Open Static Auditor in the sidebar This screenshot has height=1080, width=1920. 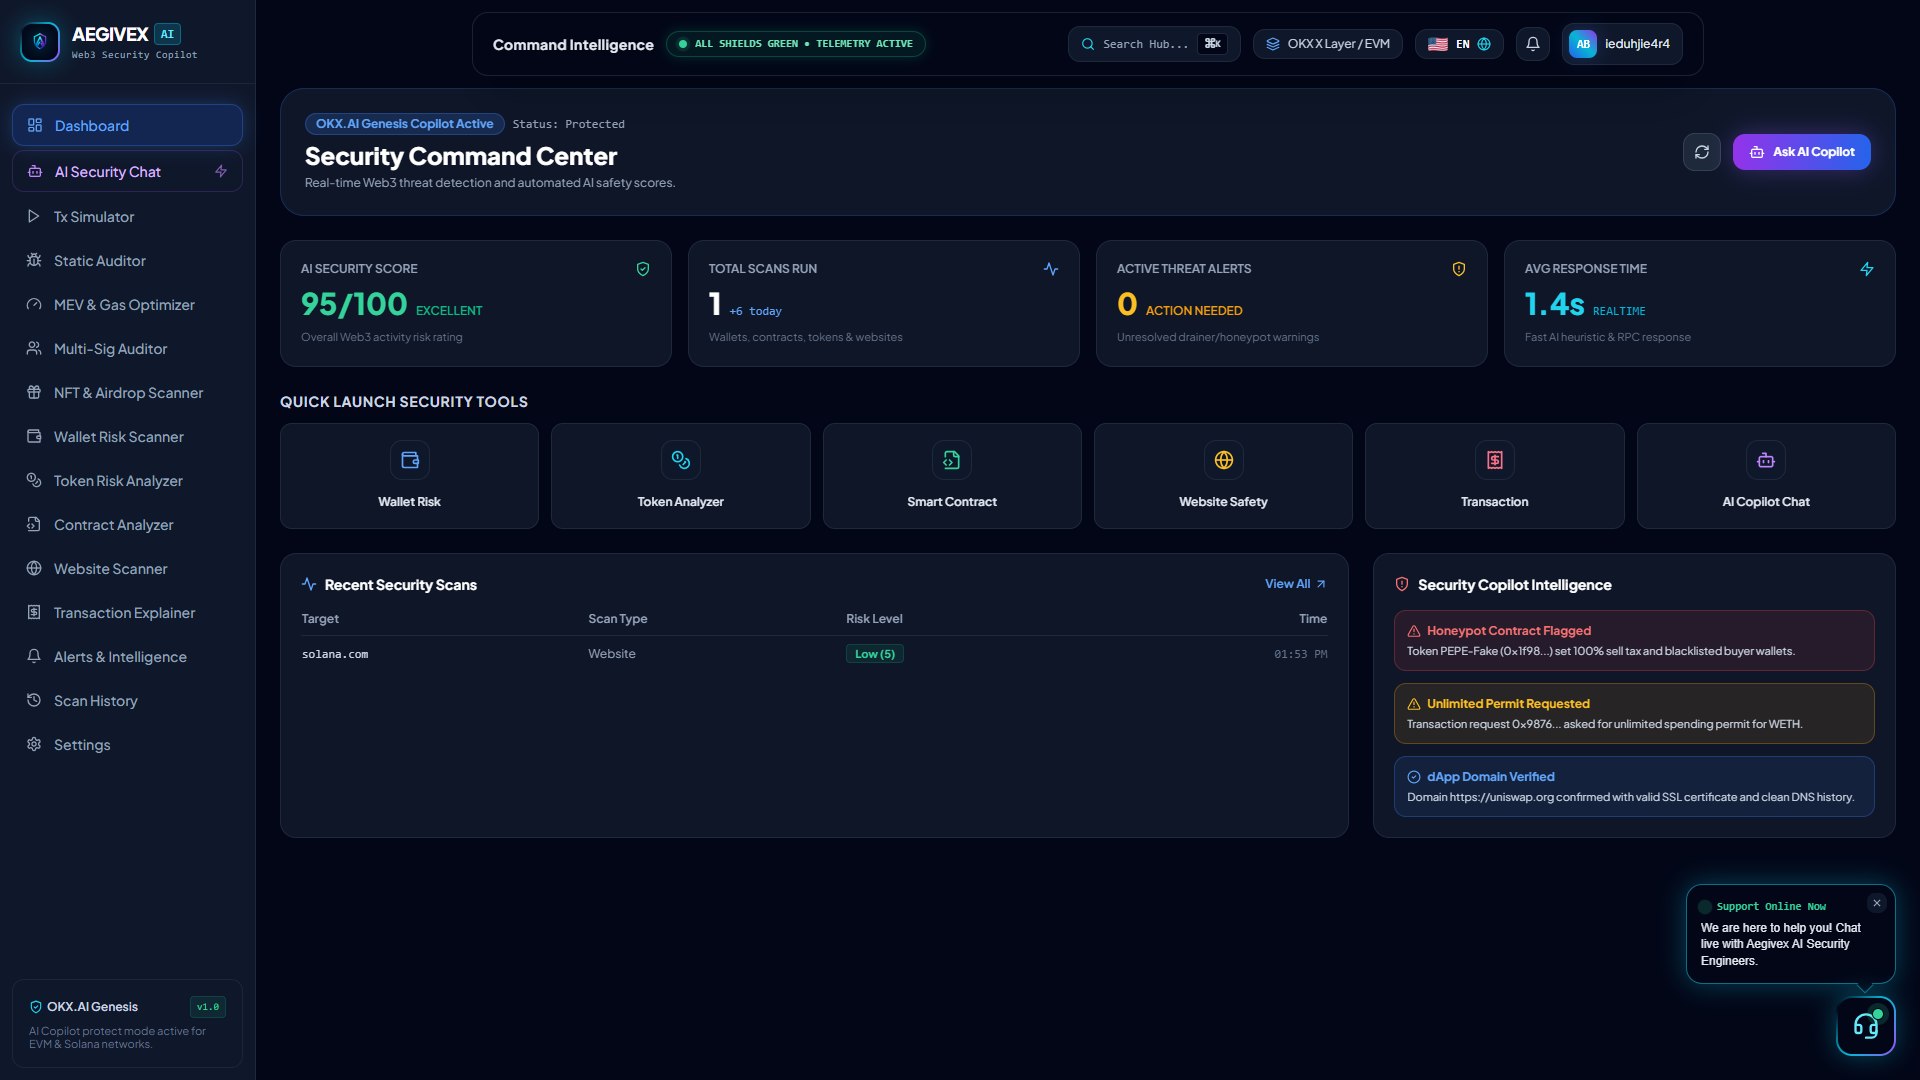click(127, 260)
